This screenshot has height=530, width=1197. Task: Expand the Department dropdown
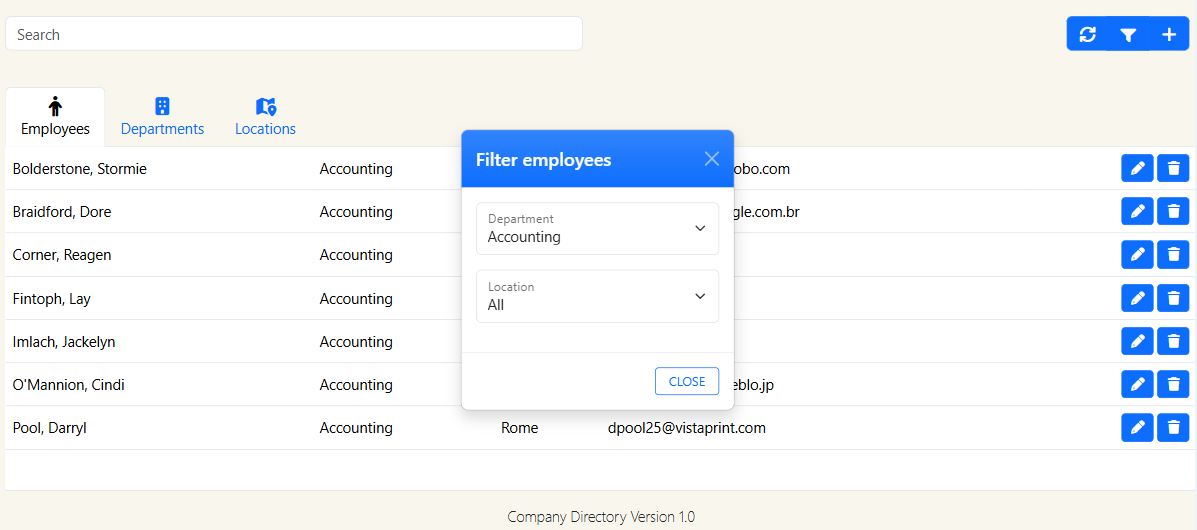597,229
